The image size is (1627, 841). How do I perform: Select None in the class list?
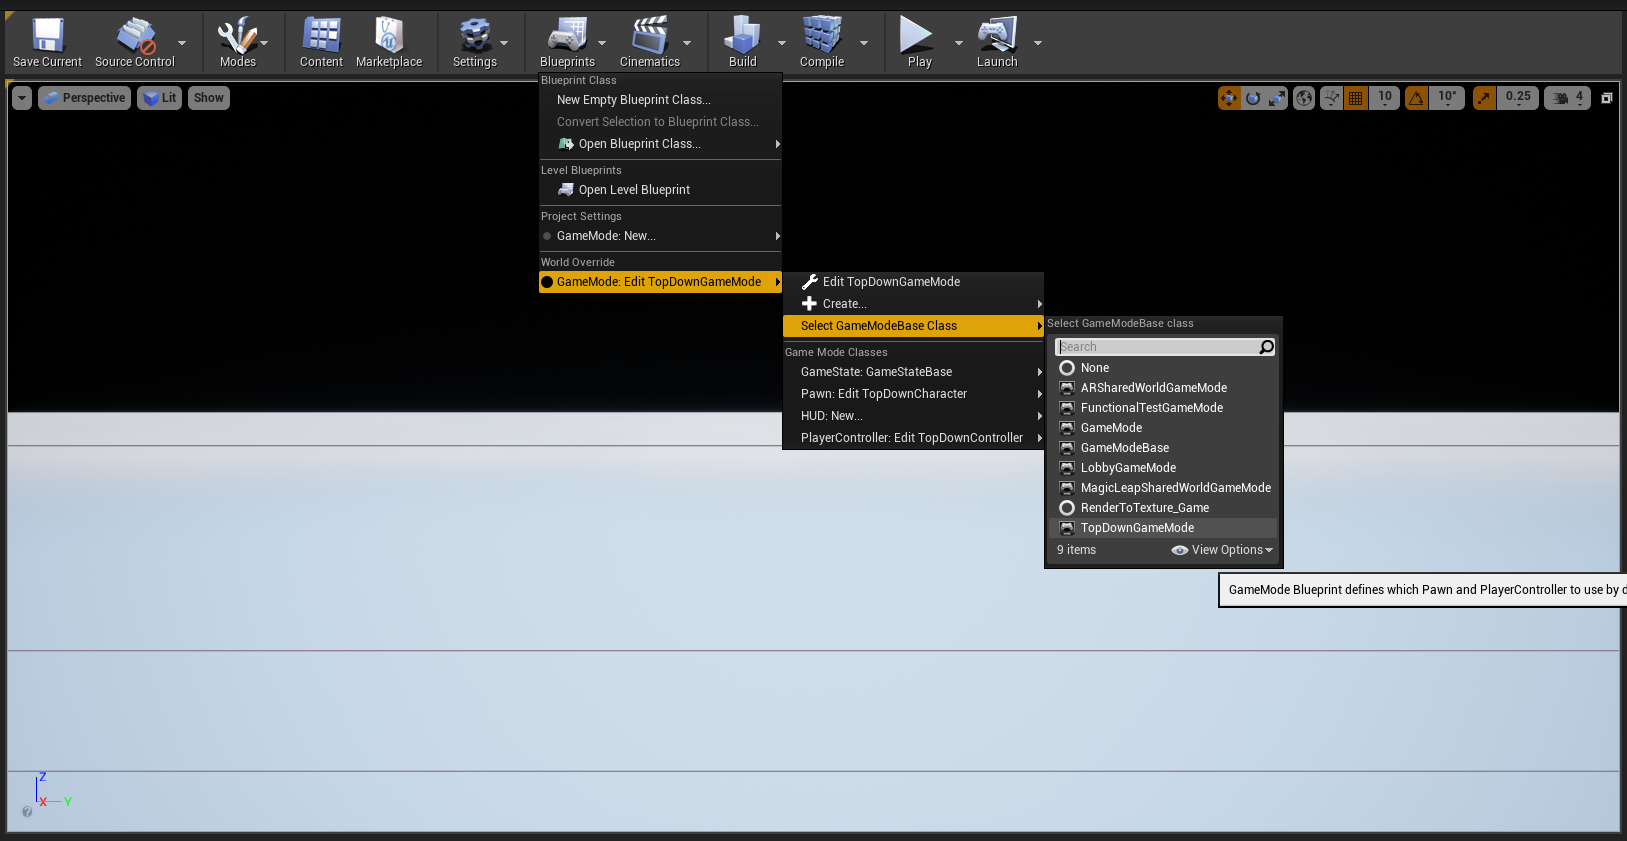1163,368
